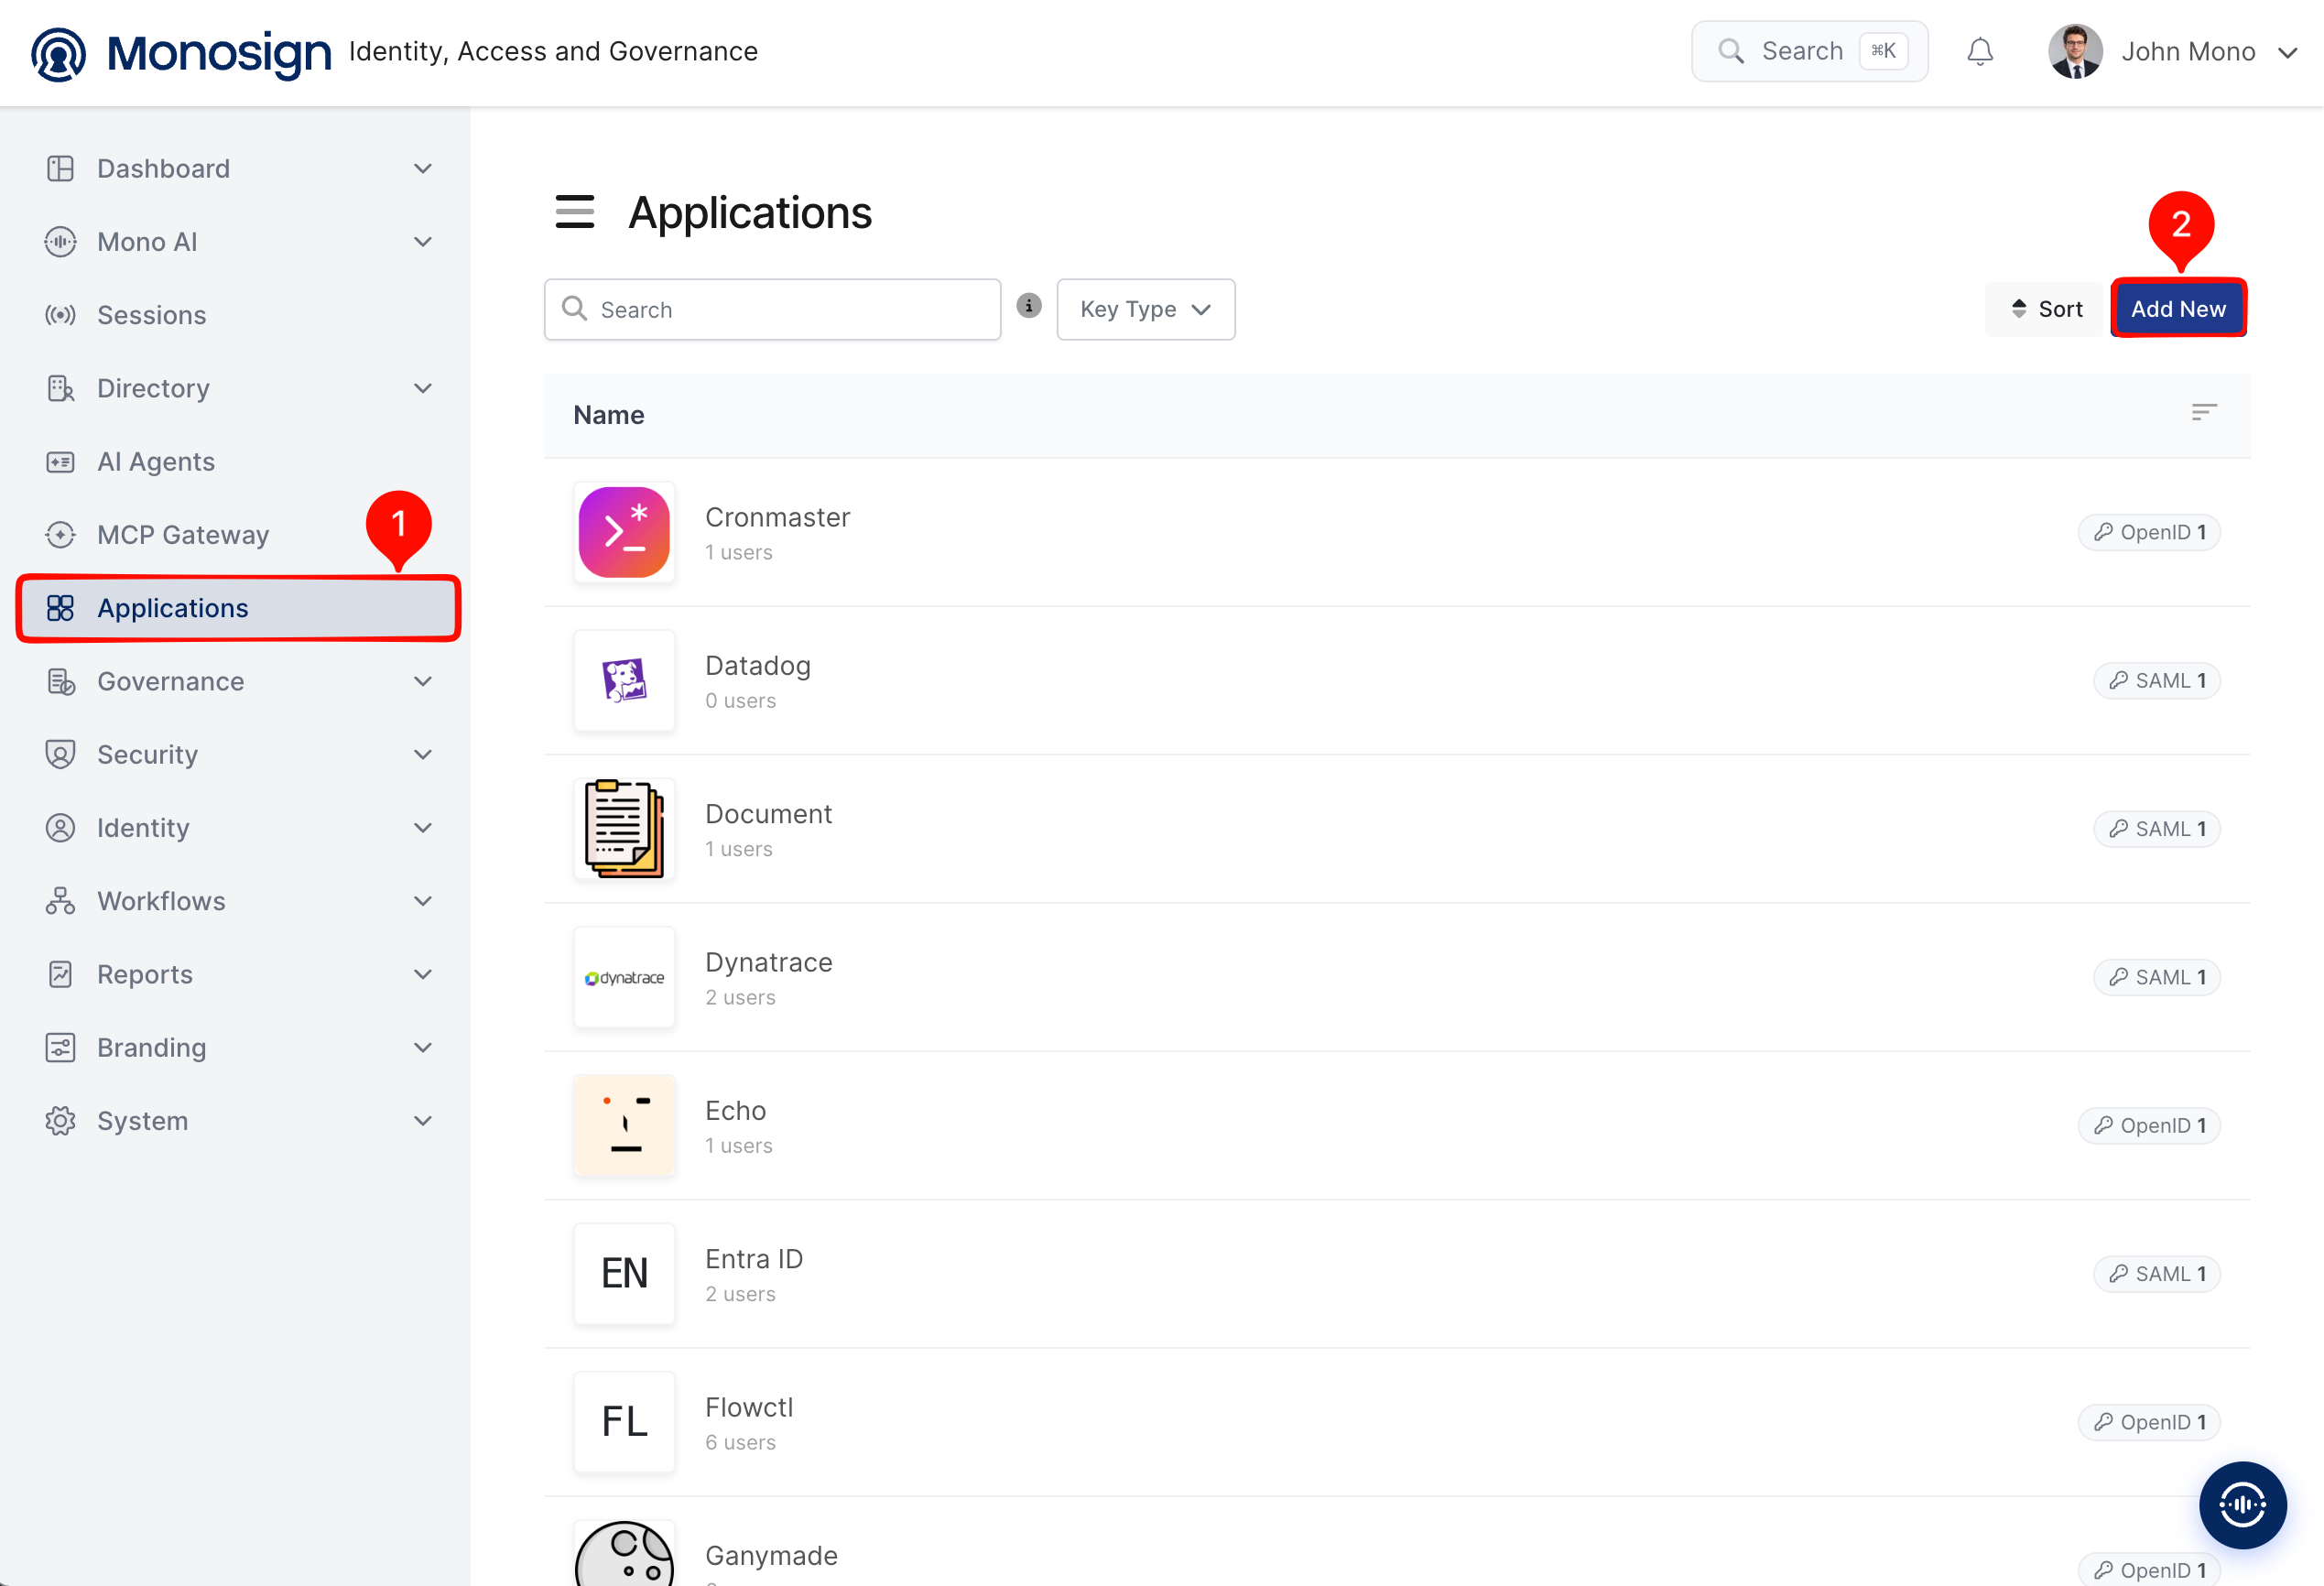Click the info icon next to search

(x=1028, y=306)
